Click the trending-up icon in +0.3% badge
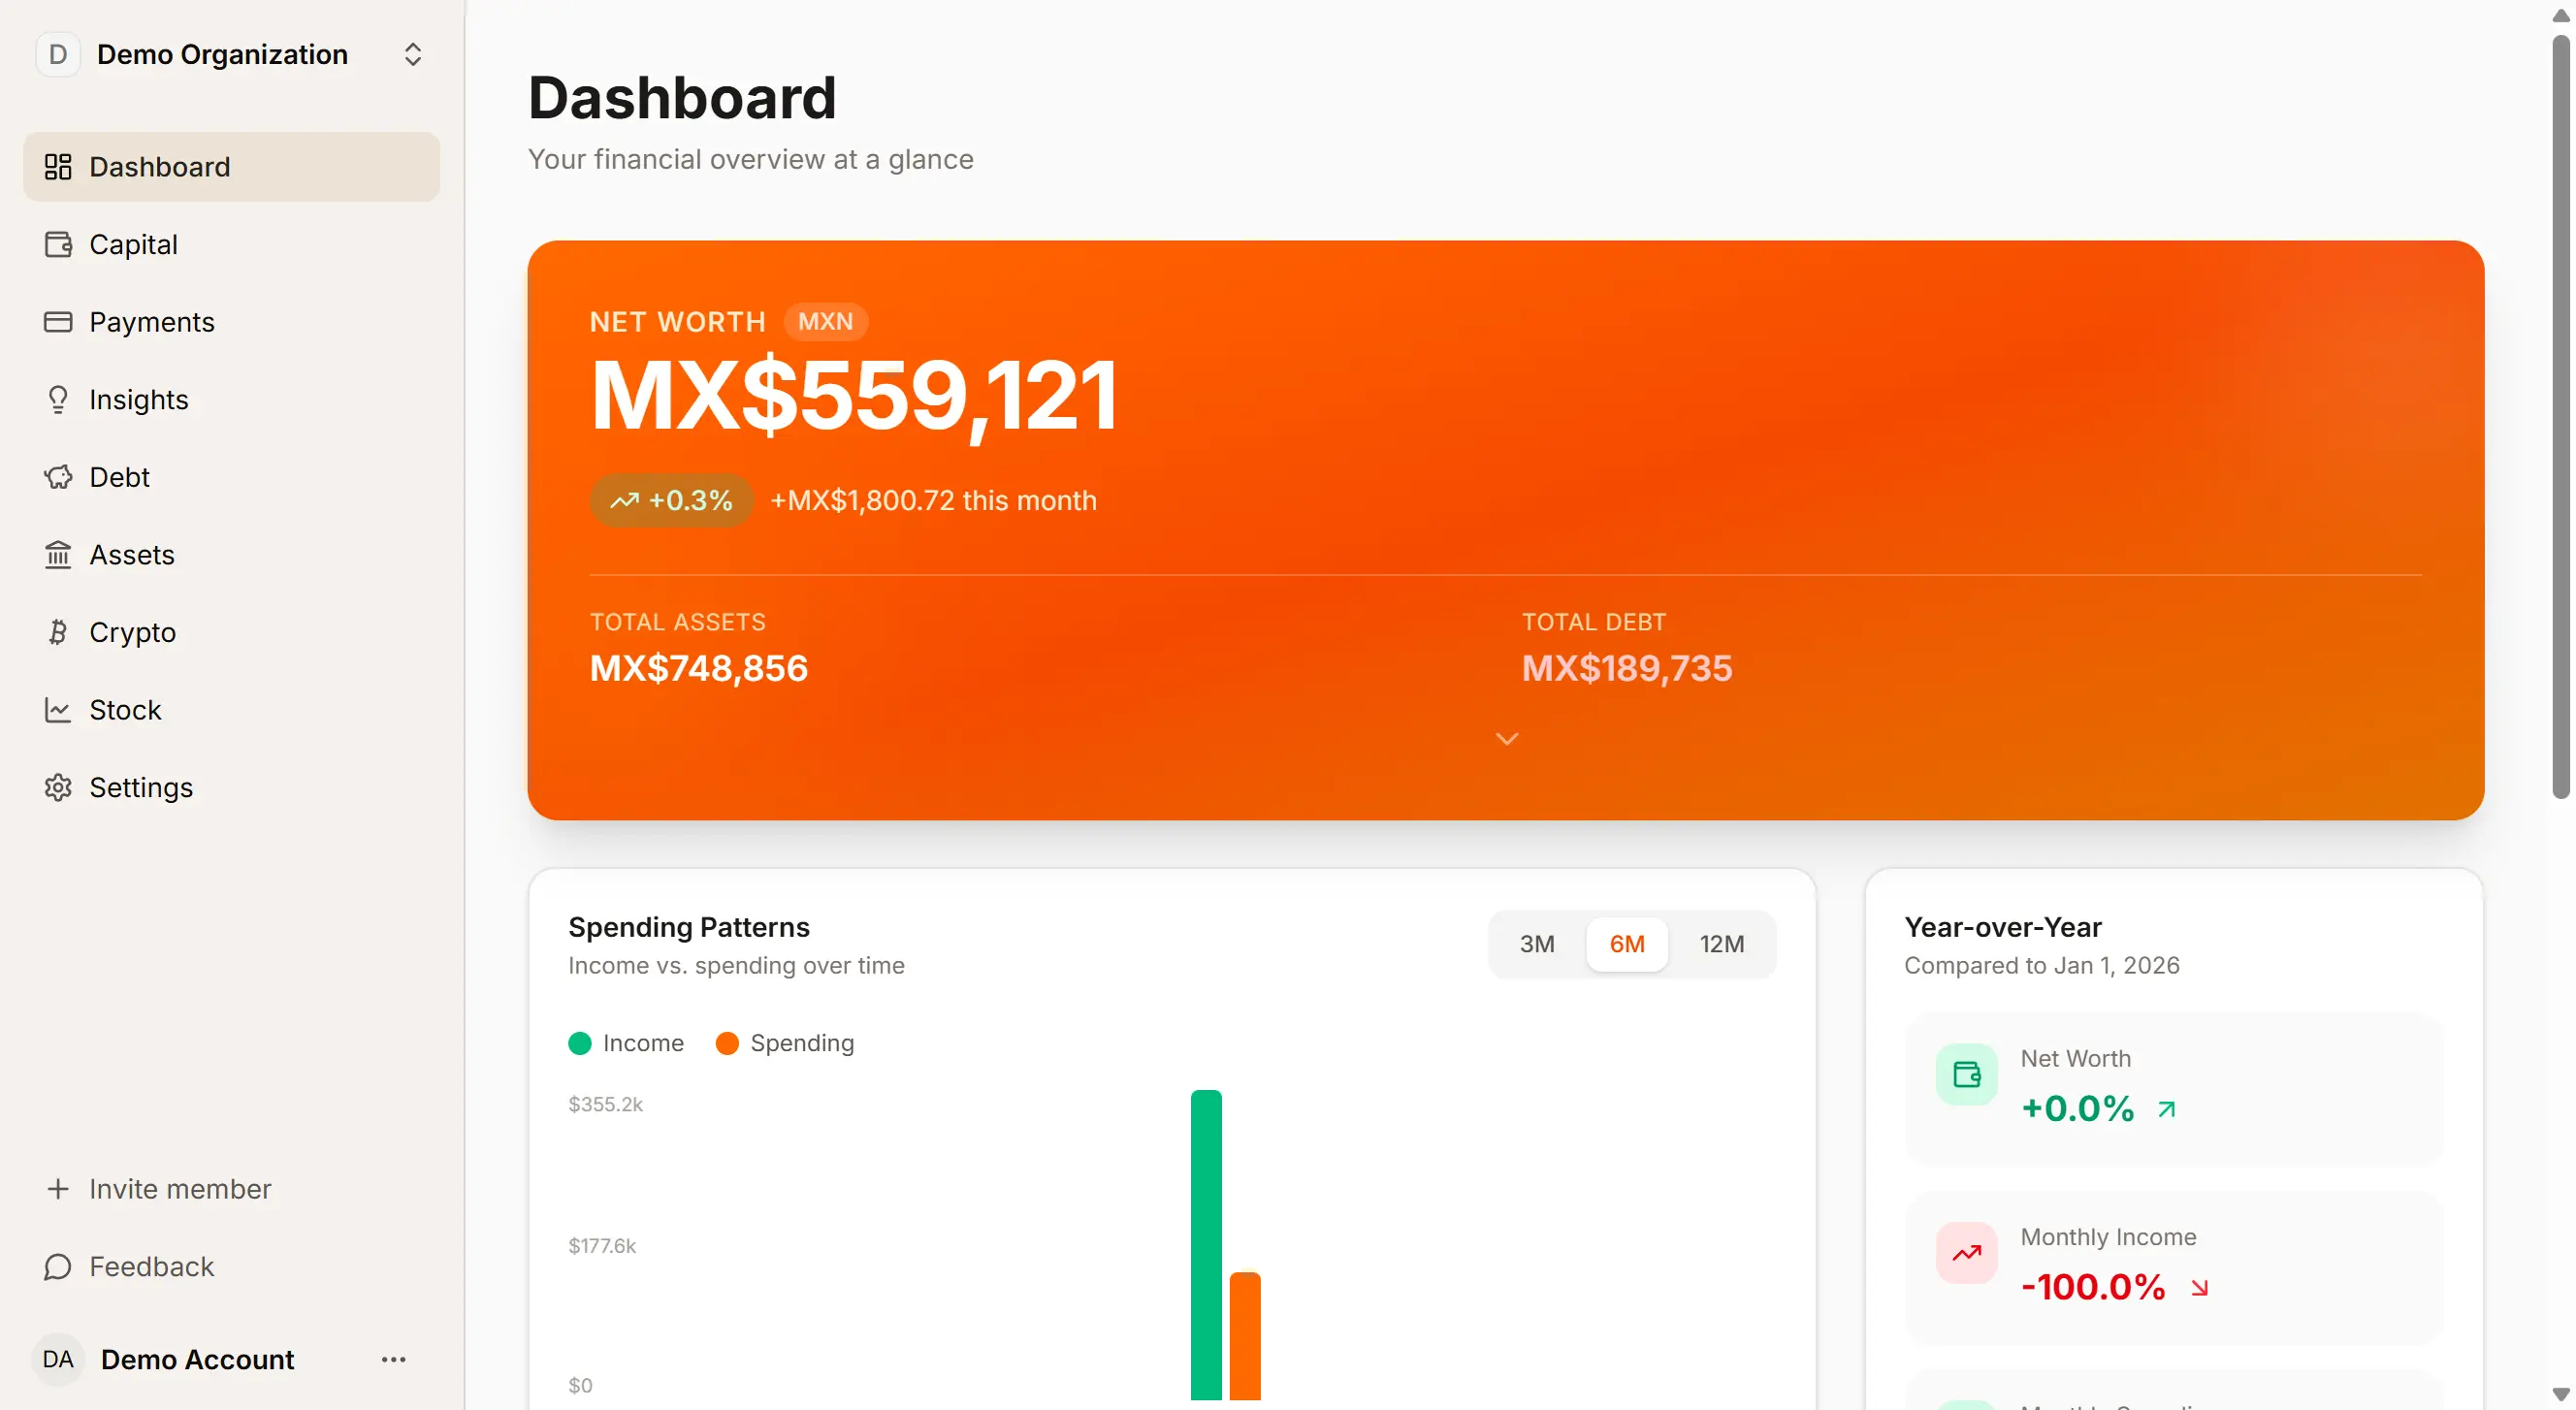The width and height of the screenshot is (2576, 1410). click(x=625, y=501)
